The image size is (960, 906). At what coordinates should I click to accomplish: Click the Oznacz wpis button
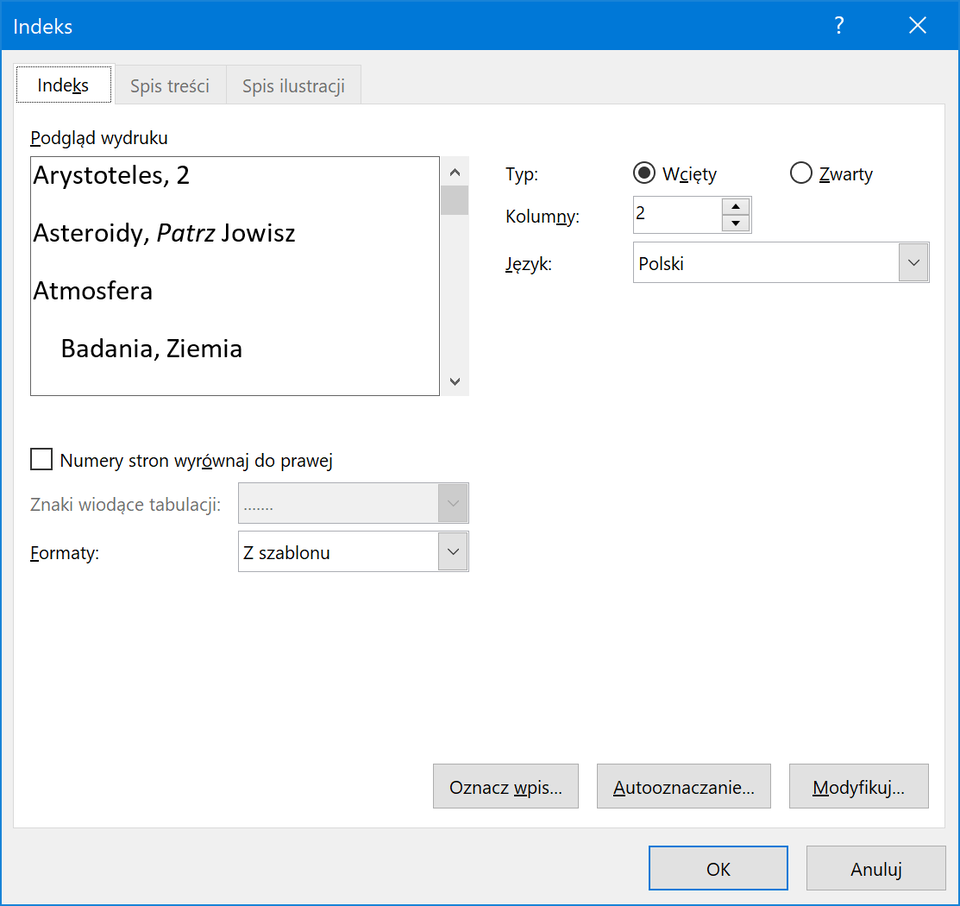[506, 787]
